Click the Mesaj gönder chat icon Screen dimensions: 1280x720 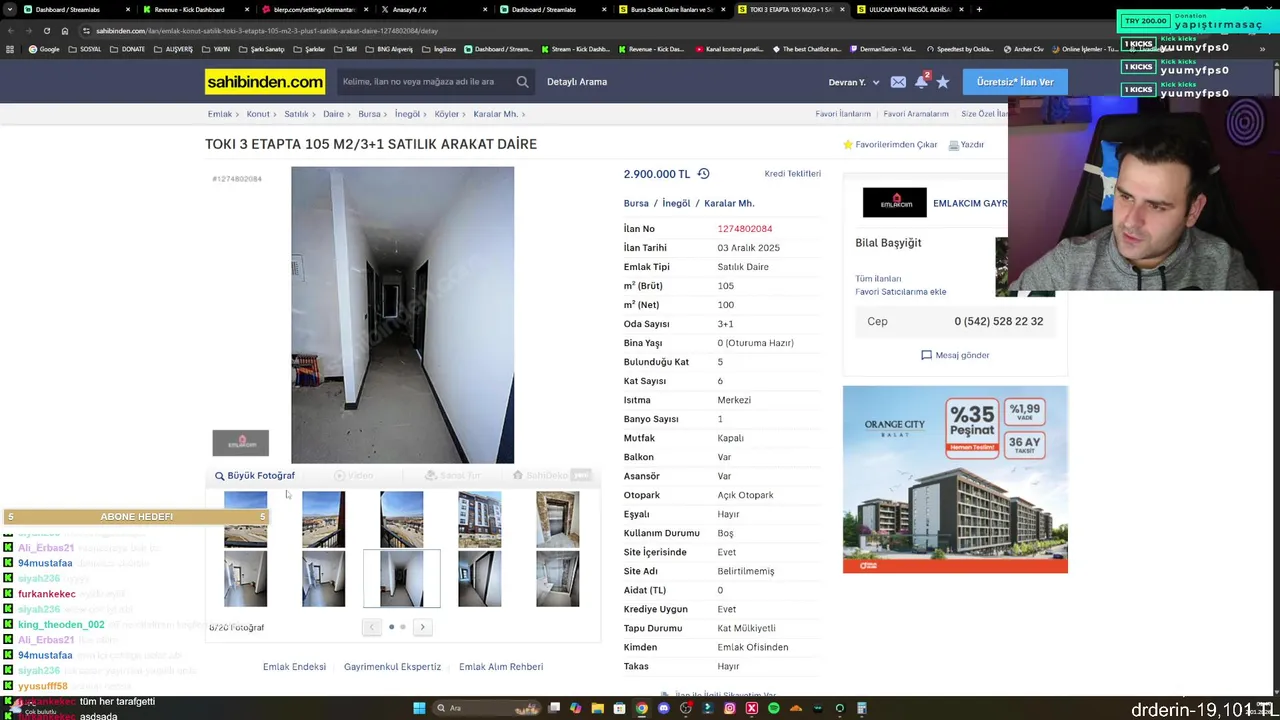926,355
